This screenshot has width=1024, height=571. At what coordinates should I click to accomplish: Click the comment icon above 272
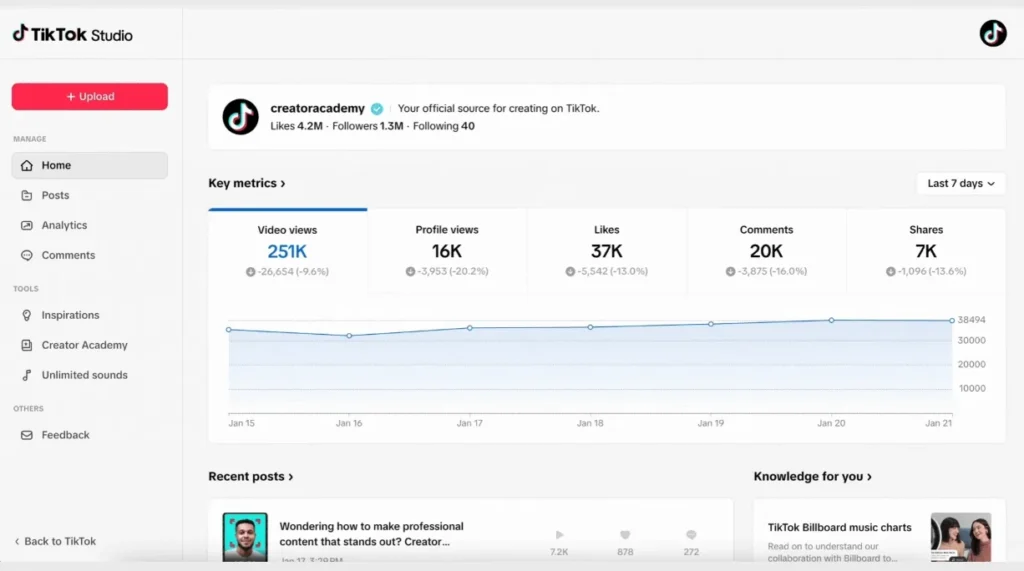point(692,535)
